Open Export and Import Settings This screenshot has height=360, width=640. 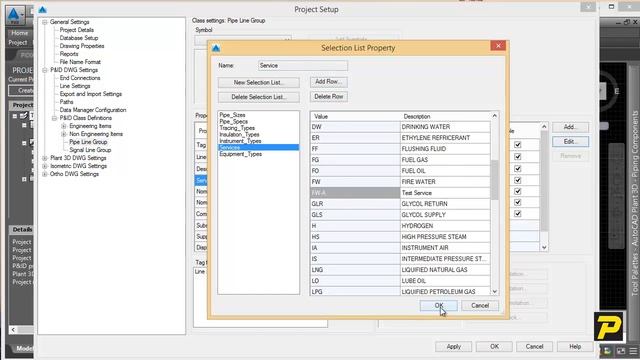pyautogui.click(x=91, y=94)
